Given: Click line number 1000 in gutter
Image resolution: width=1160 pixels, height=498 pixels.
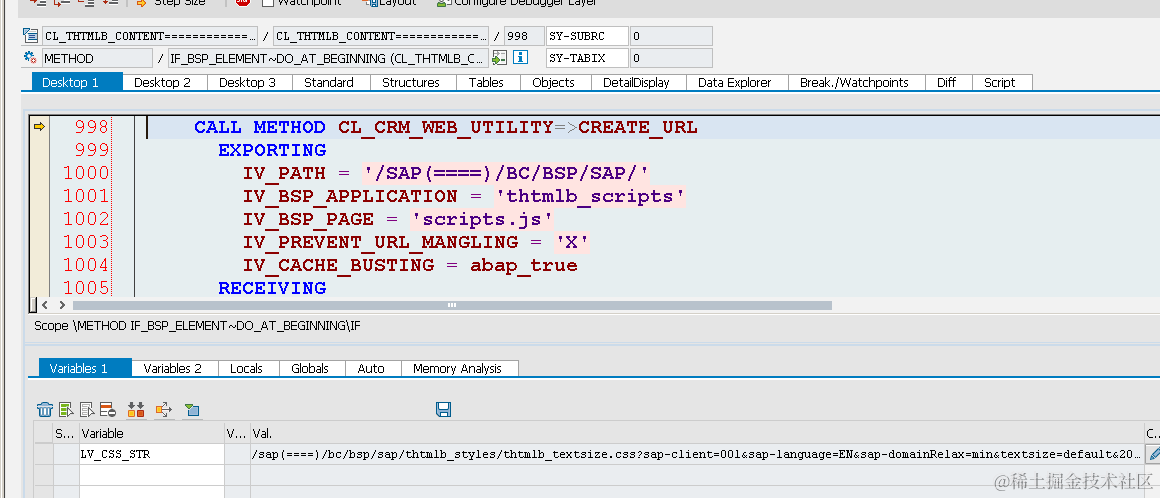Looking at the screenshot, I should [86, 173].
